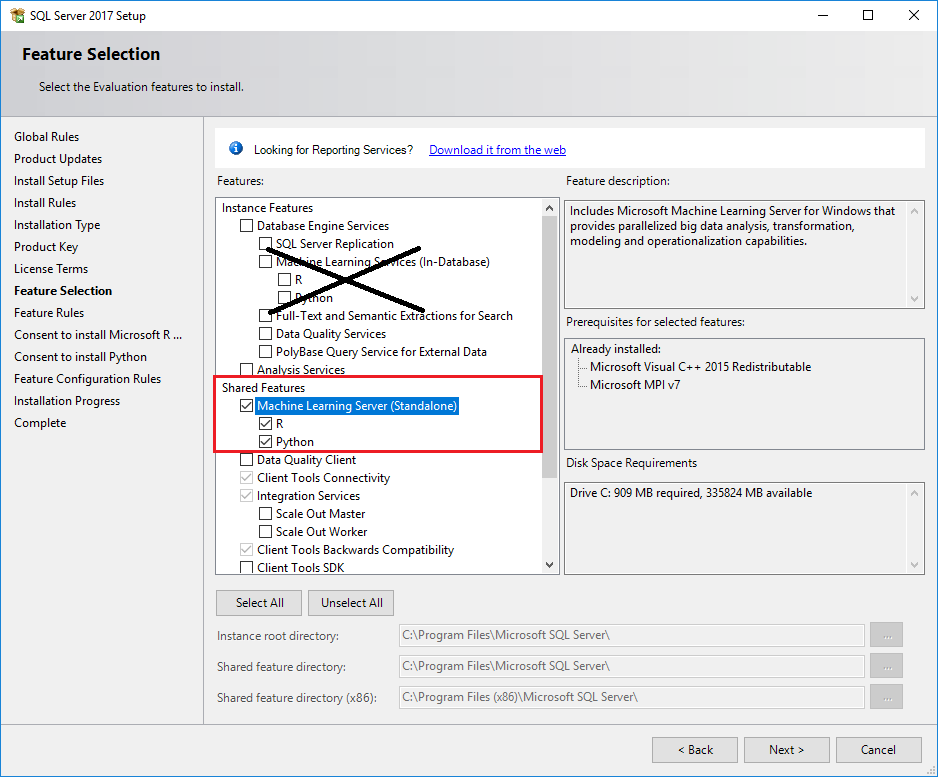The image size is (938, 777).
Task: Click the down scroll arrow of the Features list
Action: [549, 564]
